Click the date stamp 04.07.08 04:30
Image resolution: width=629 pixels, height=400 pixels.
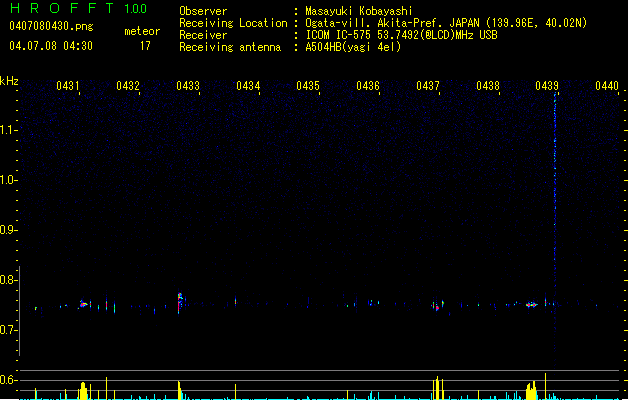tap(51, 46)
